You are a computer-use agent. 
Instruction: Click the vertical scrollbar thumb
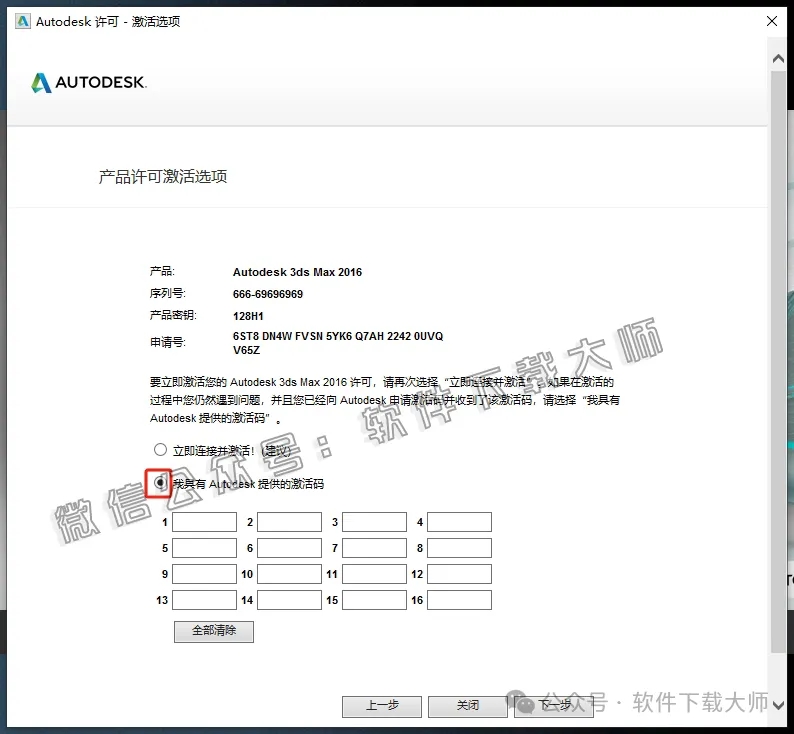778,362
